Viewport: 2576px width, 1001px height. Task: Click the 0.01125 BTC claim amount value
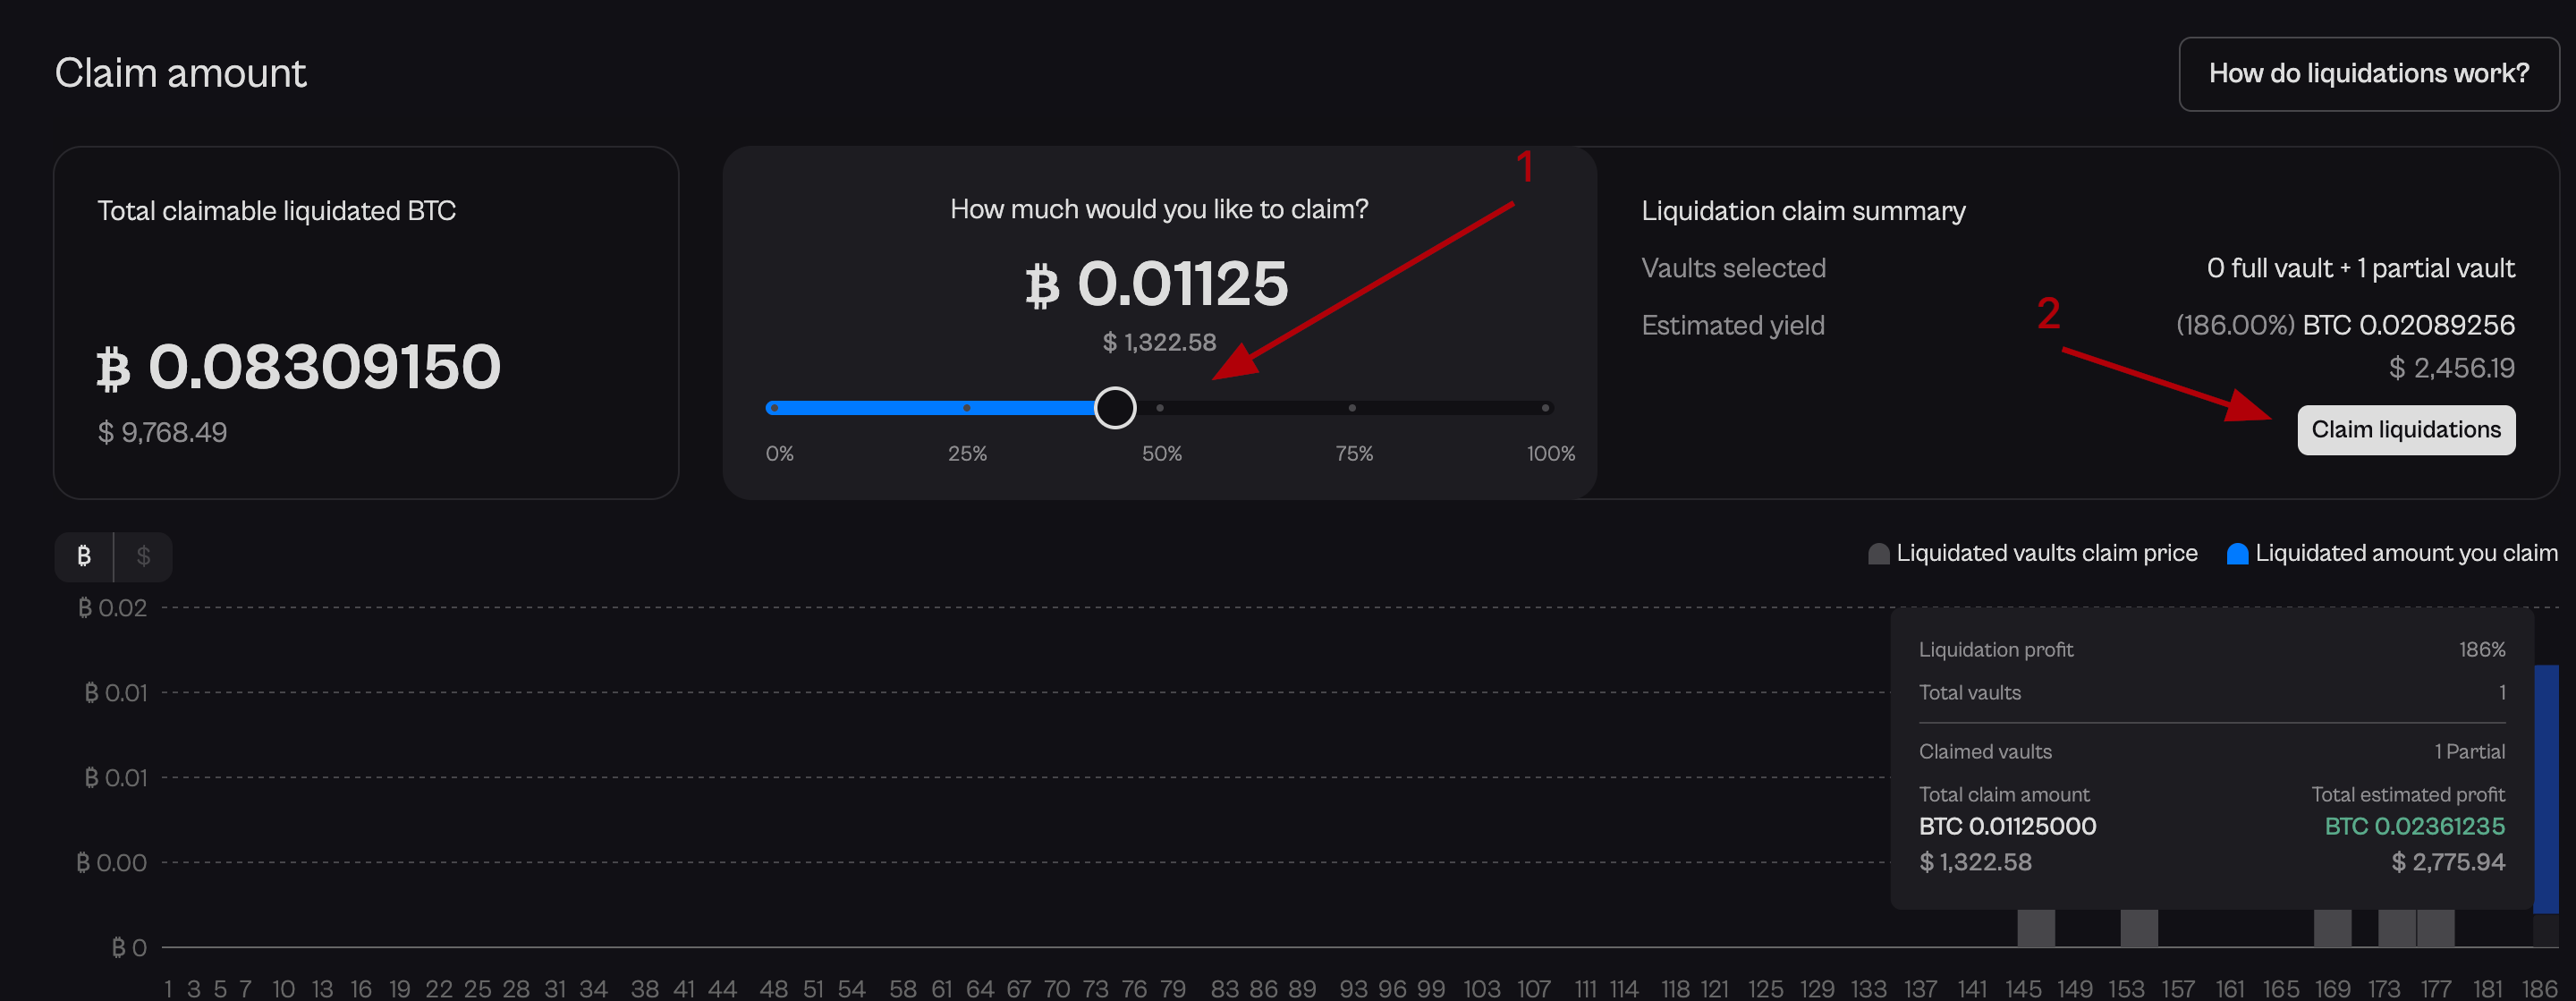click(1182, 284)
